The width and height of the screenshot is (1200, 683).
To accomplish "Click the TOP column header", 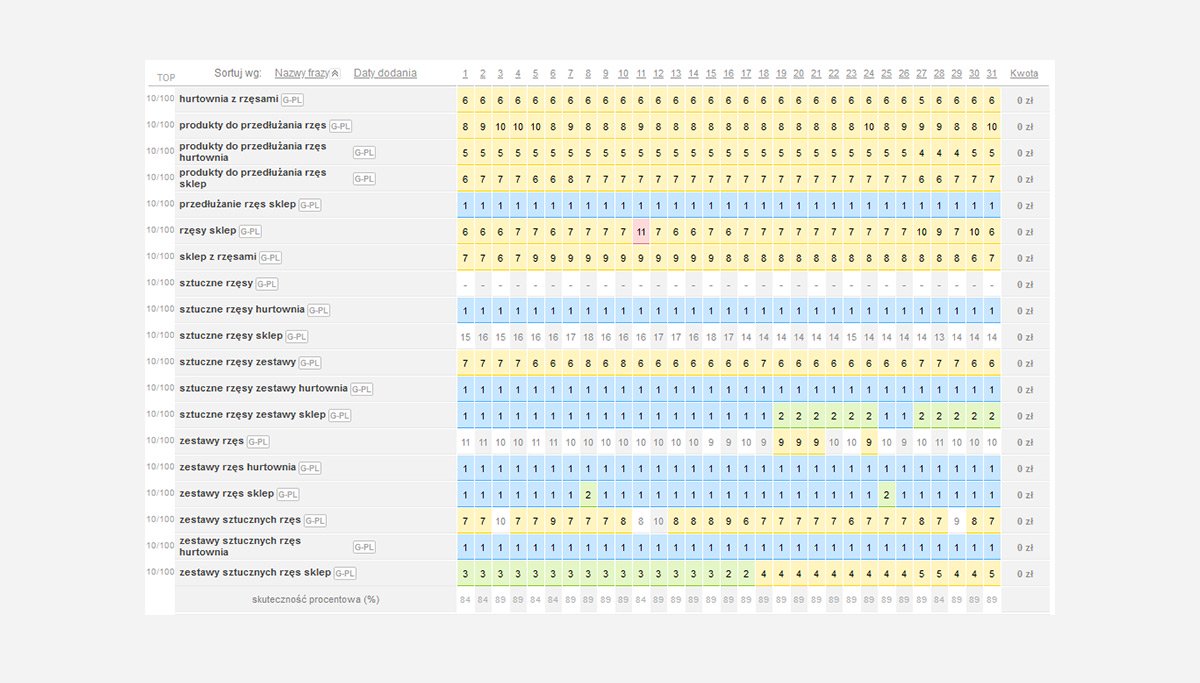I will coord(166,77).
